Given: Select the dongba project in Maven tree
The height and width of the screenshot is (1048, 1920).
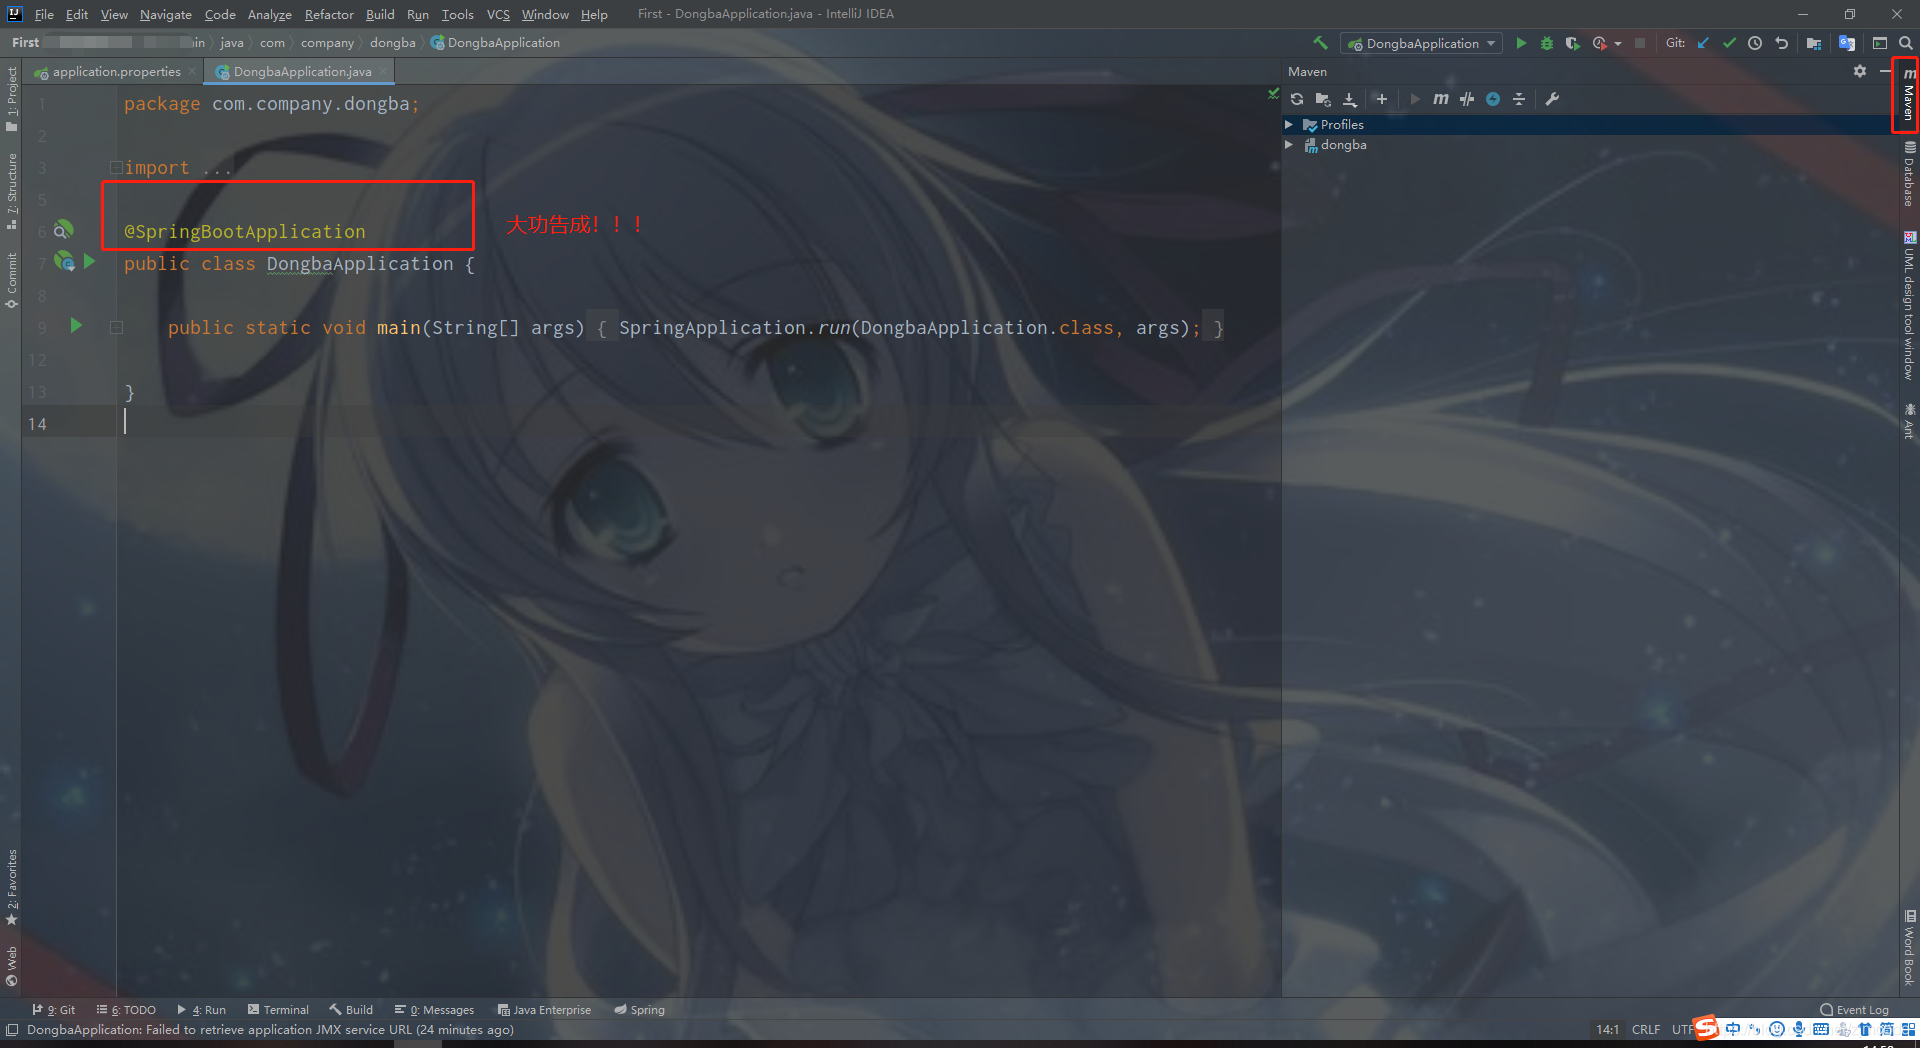Looking at the screenshot, I should coord(1591,145).
